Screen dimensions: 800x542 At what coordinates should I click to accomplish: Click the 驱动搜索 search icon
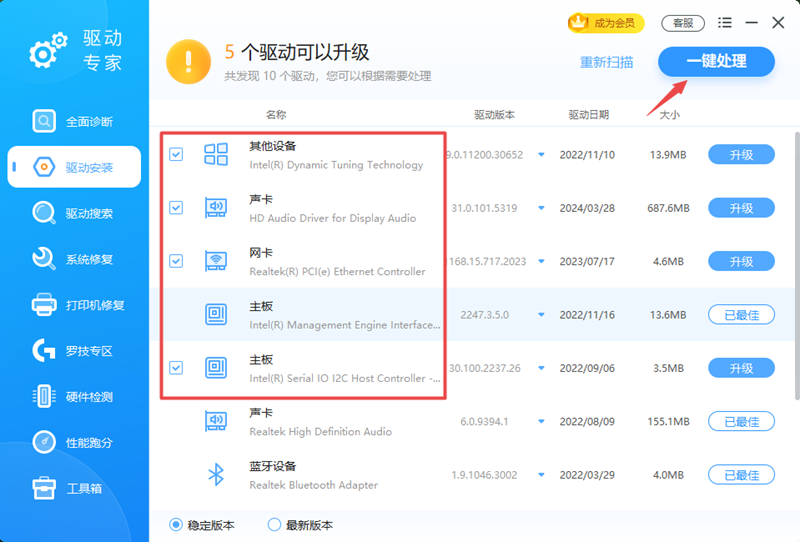(44, 213)
